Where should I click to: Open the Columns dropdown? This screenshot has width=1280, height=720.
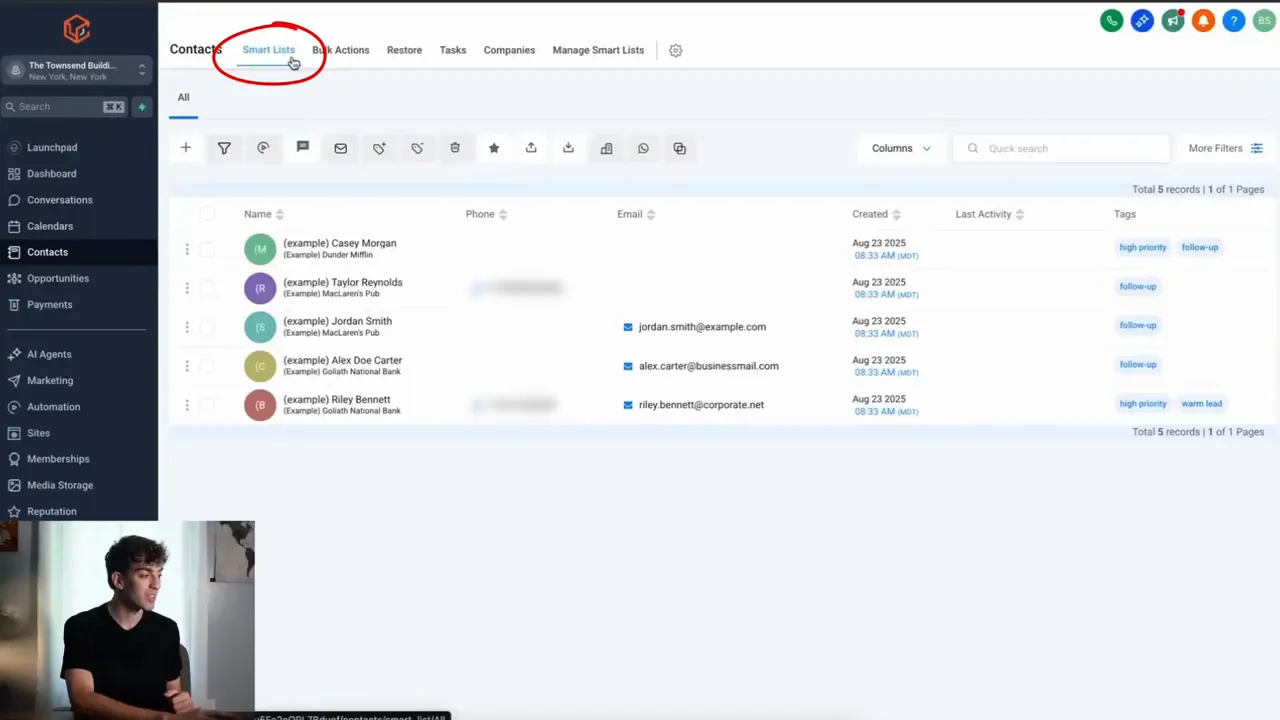(x=899, y=148)
